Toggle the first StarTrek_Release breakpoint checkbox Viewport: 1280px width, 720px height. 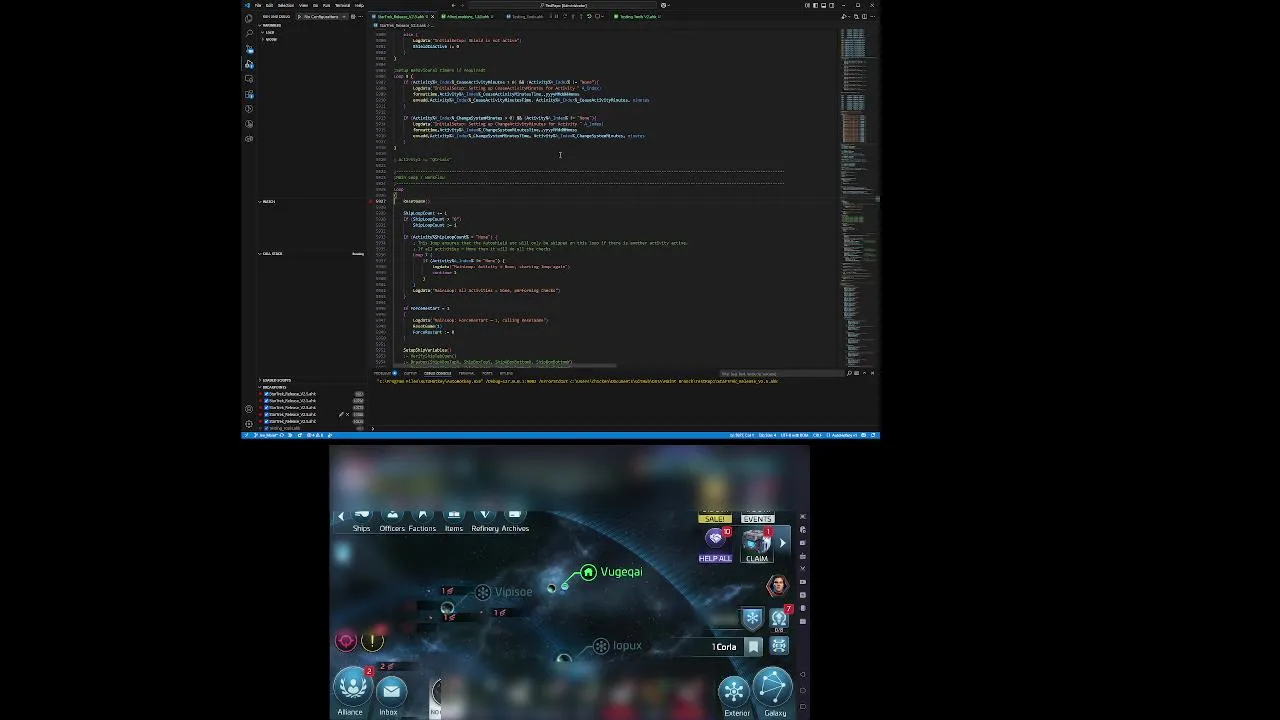point(266,394)
